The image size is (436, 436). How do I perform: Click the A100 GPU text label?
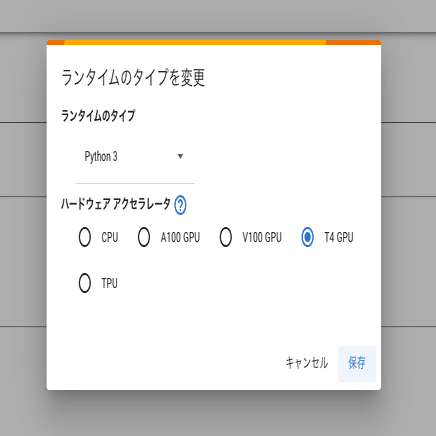point(180,237)
